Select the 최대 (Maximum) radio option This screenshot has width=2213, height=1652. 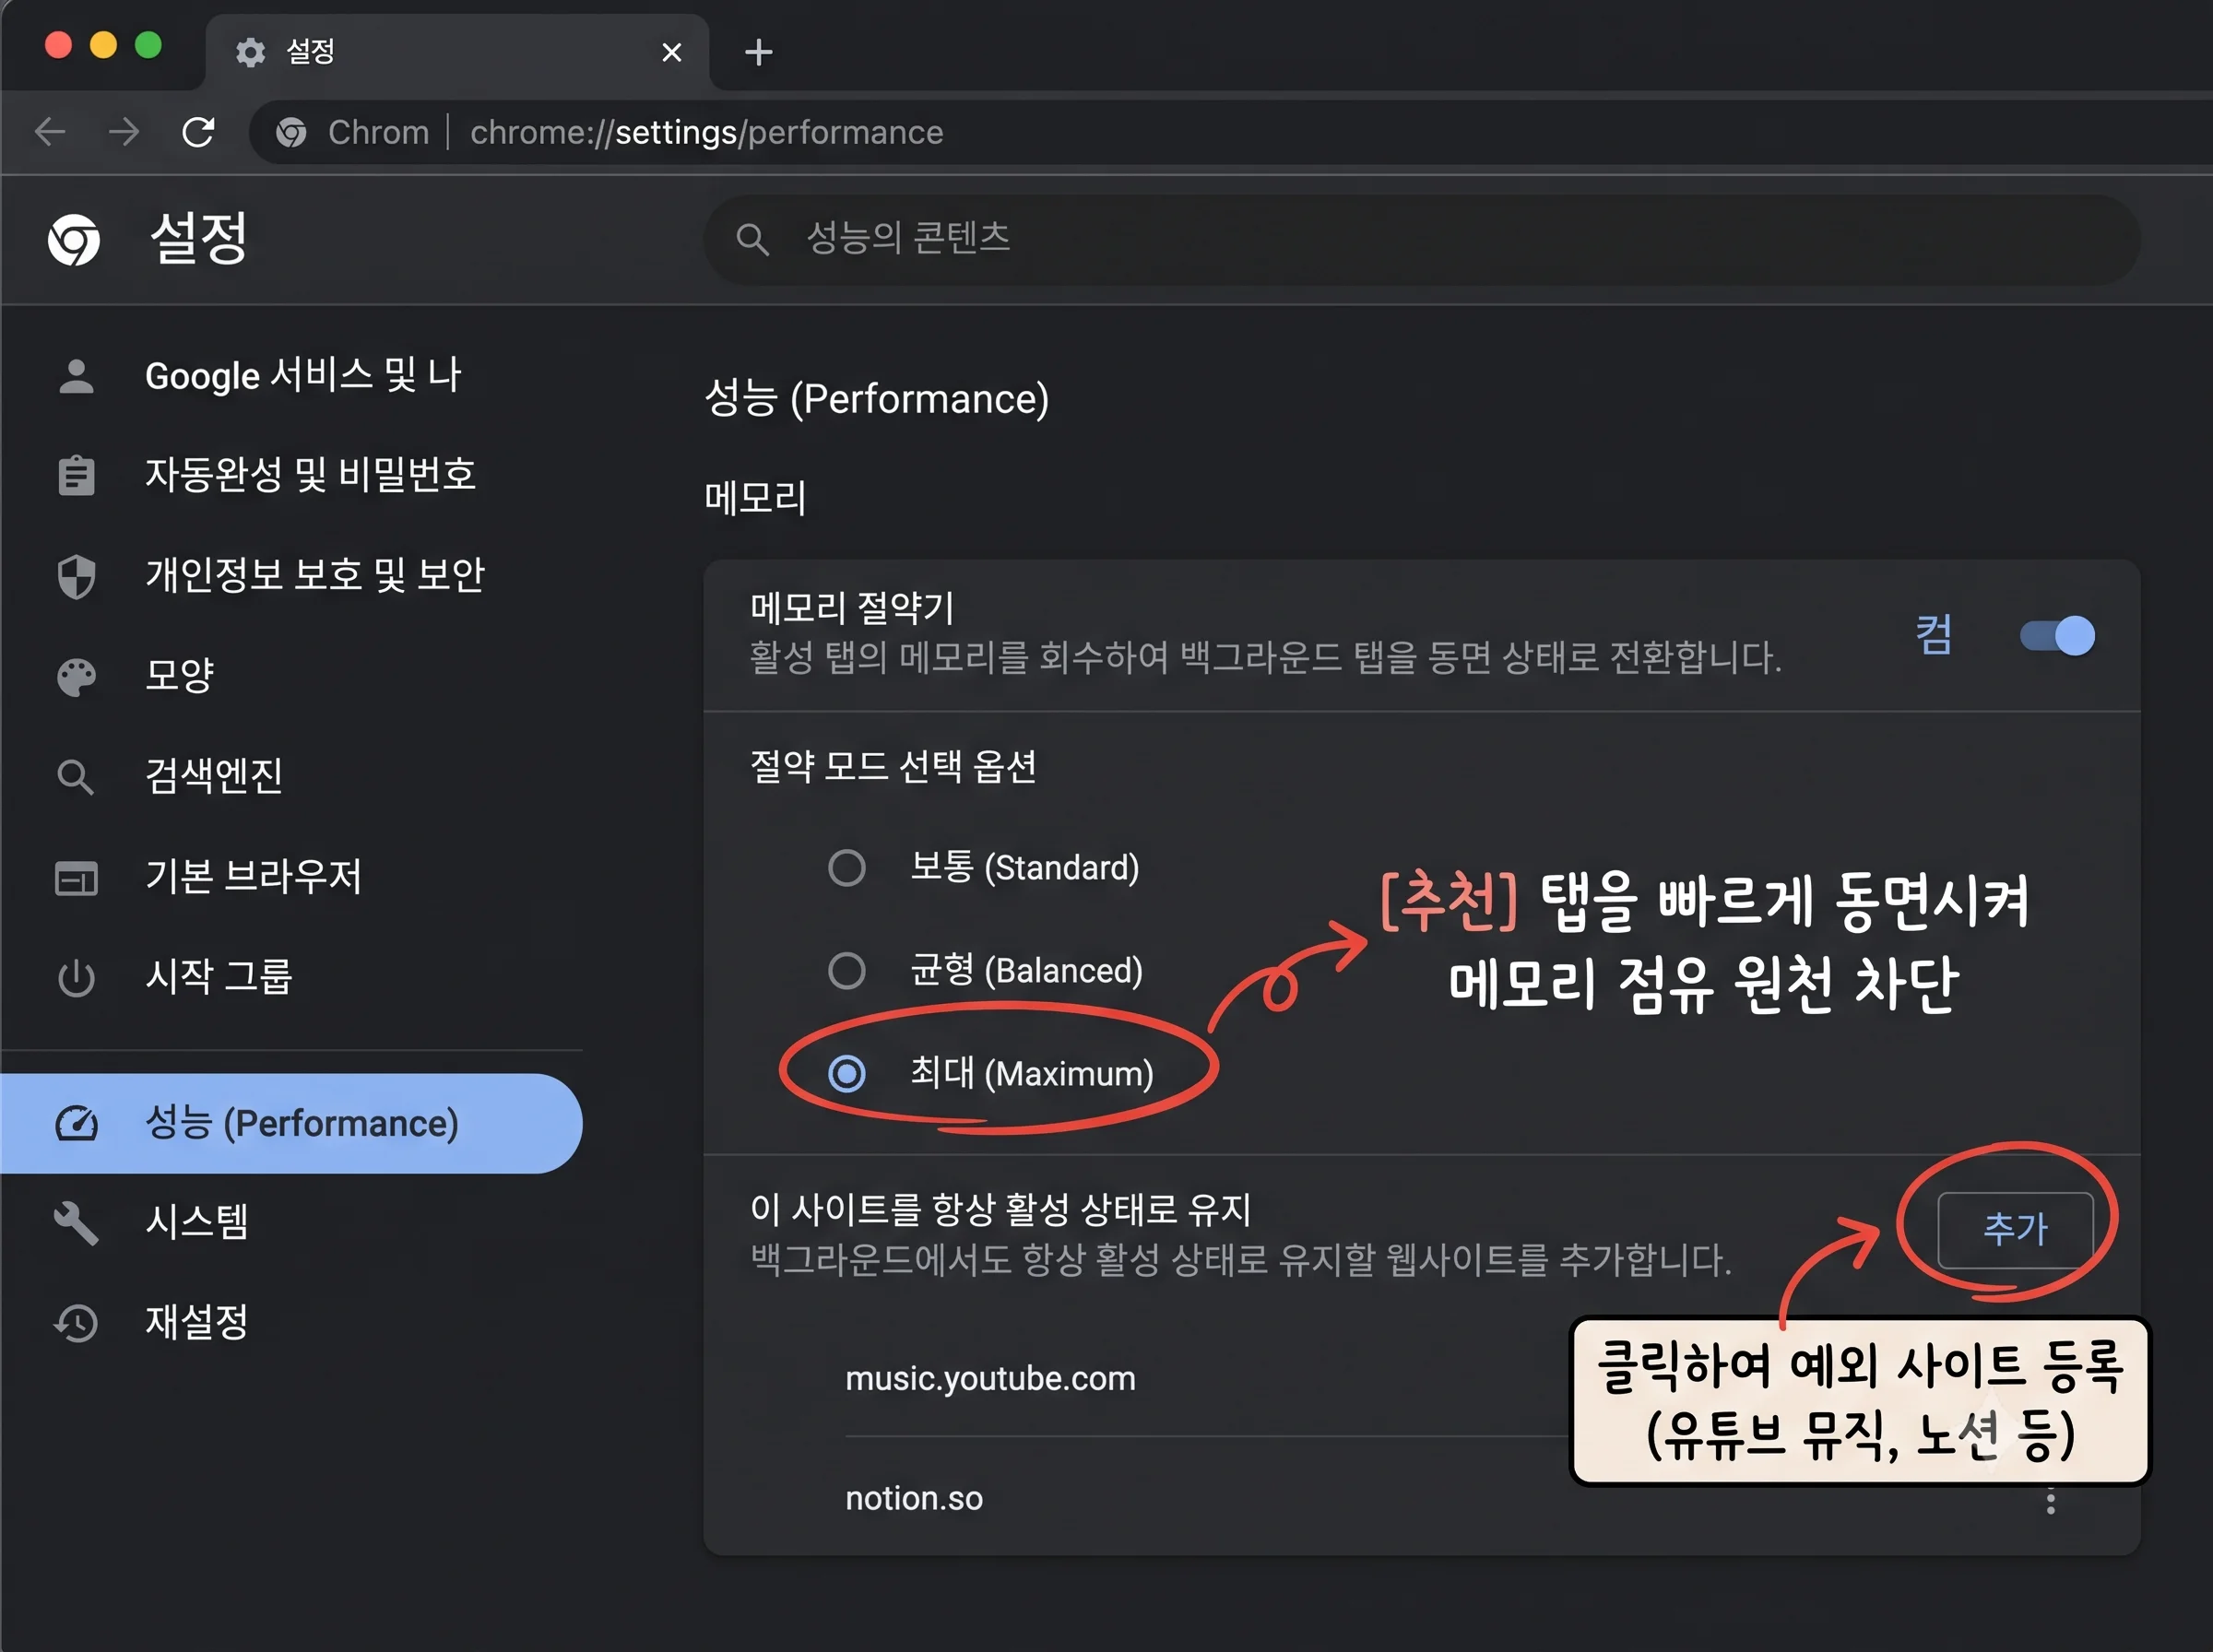click(x=846, y=1073)
